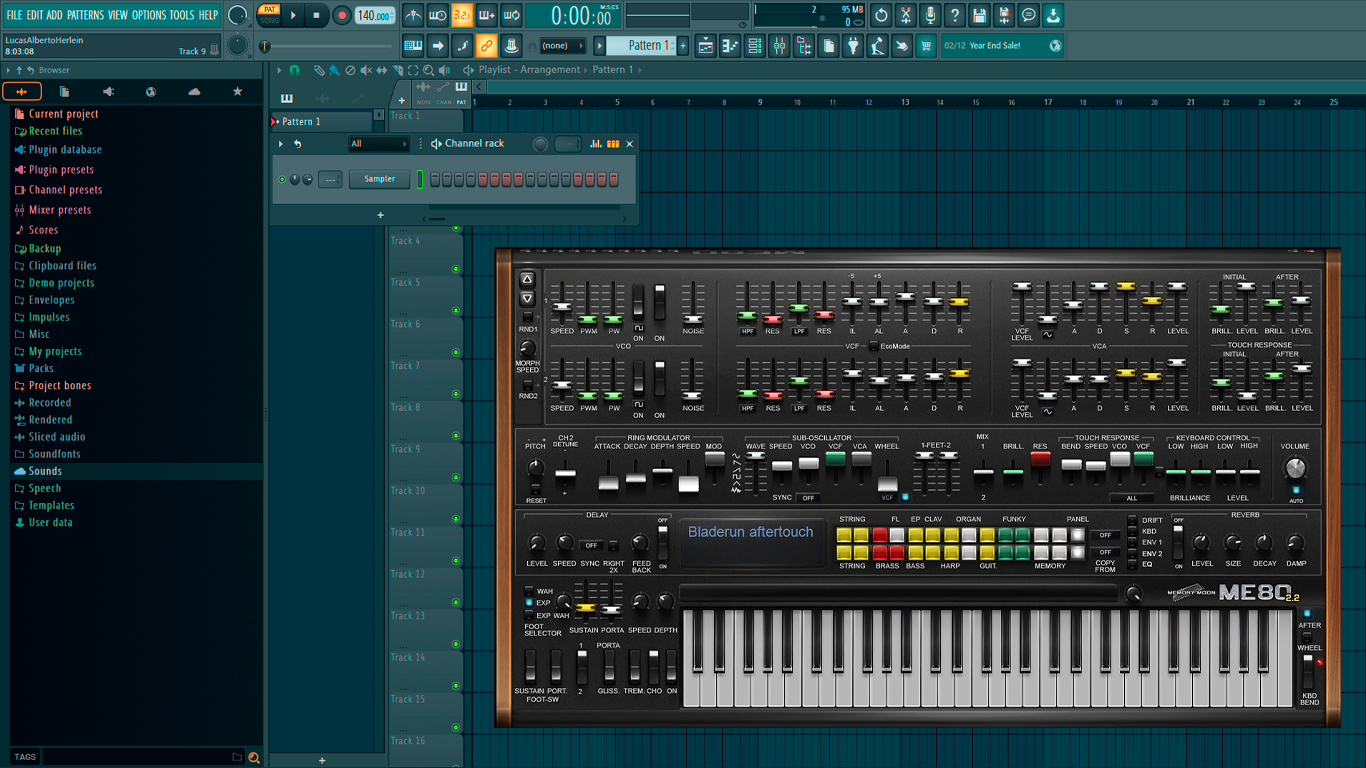Click the Stop transport button
Screen dimensions: 1366x768
(316, 15)
